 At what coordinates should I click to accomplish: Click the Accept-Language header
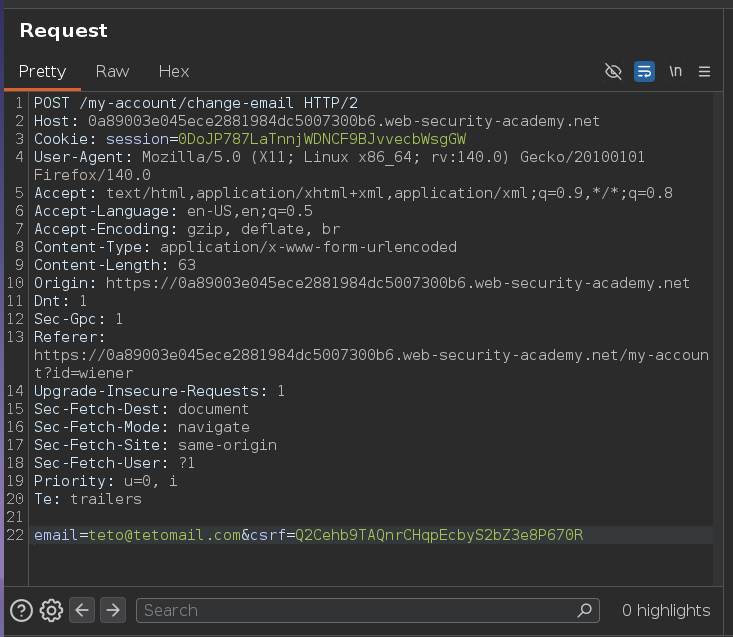coord(173,211)
